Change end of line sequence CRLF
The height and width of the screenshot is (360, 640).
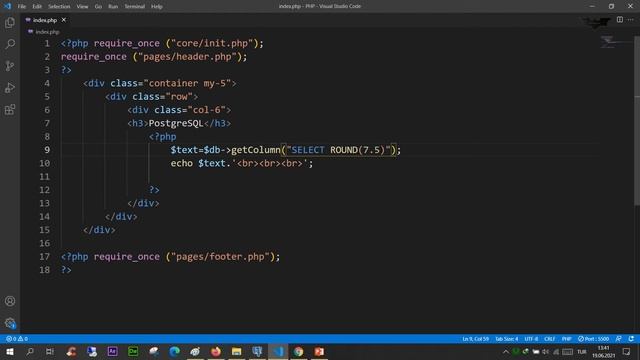click(x=550, y=339)
